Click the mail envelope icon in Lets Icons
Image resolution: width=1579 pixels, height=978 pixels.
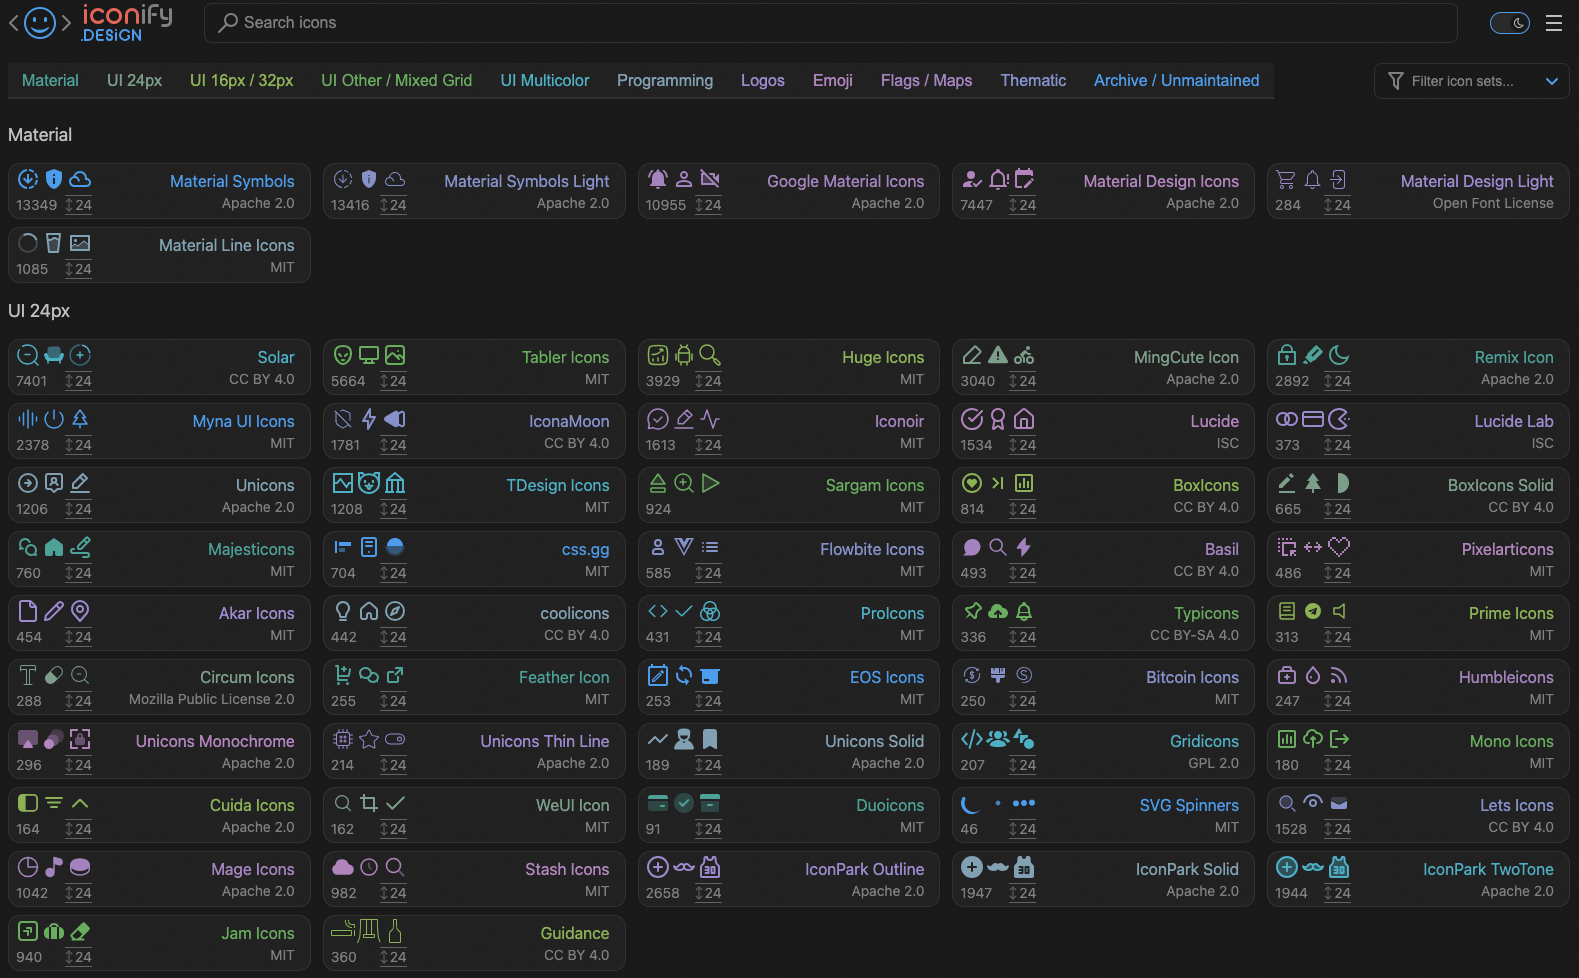point(1339,803)
